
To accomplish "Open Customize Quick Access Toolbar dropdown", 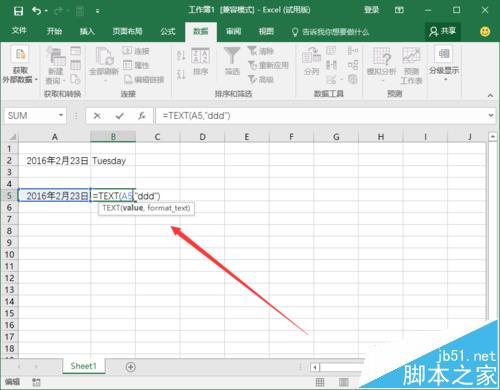I will click(97, 11).
